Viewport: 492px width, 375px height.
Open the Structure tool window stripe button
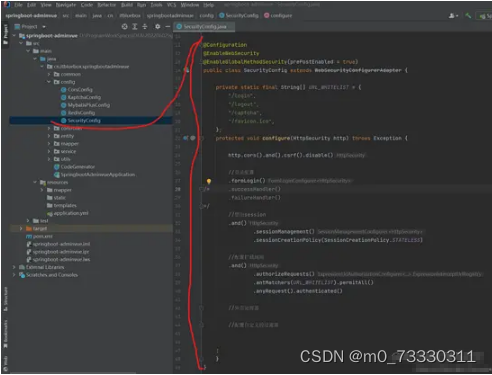(x=5, y=299)
